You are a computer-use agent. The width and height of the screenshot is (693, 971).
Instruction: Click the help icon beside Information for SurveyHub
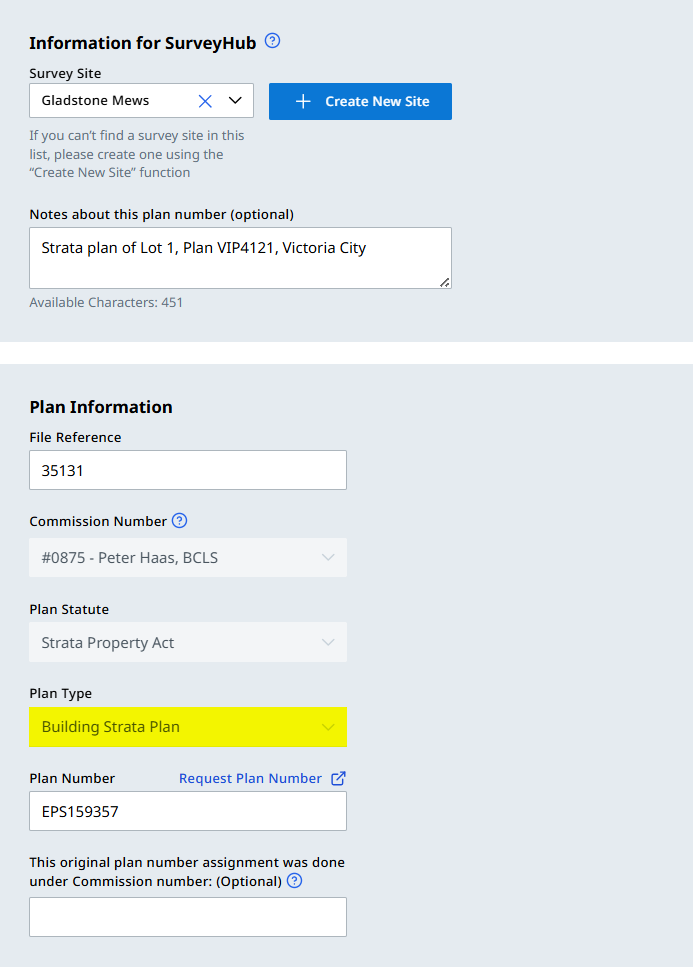pos(272,42)
